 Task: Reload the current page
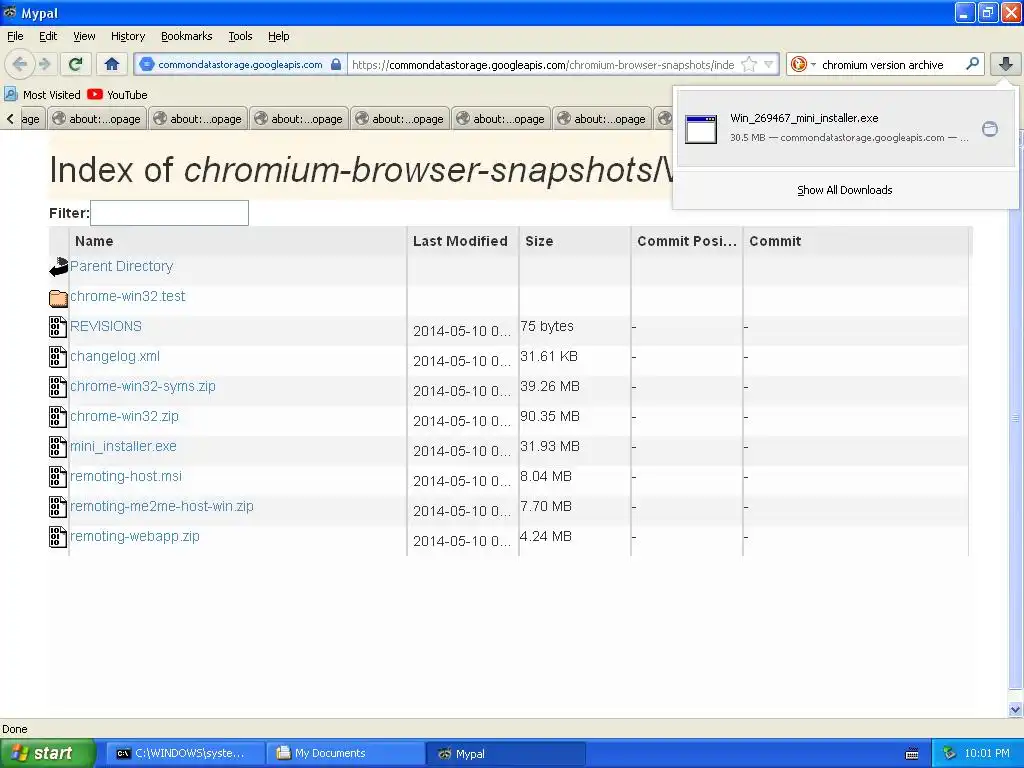coord(76,64)
